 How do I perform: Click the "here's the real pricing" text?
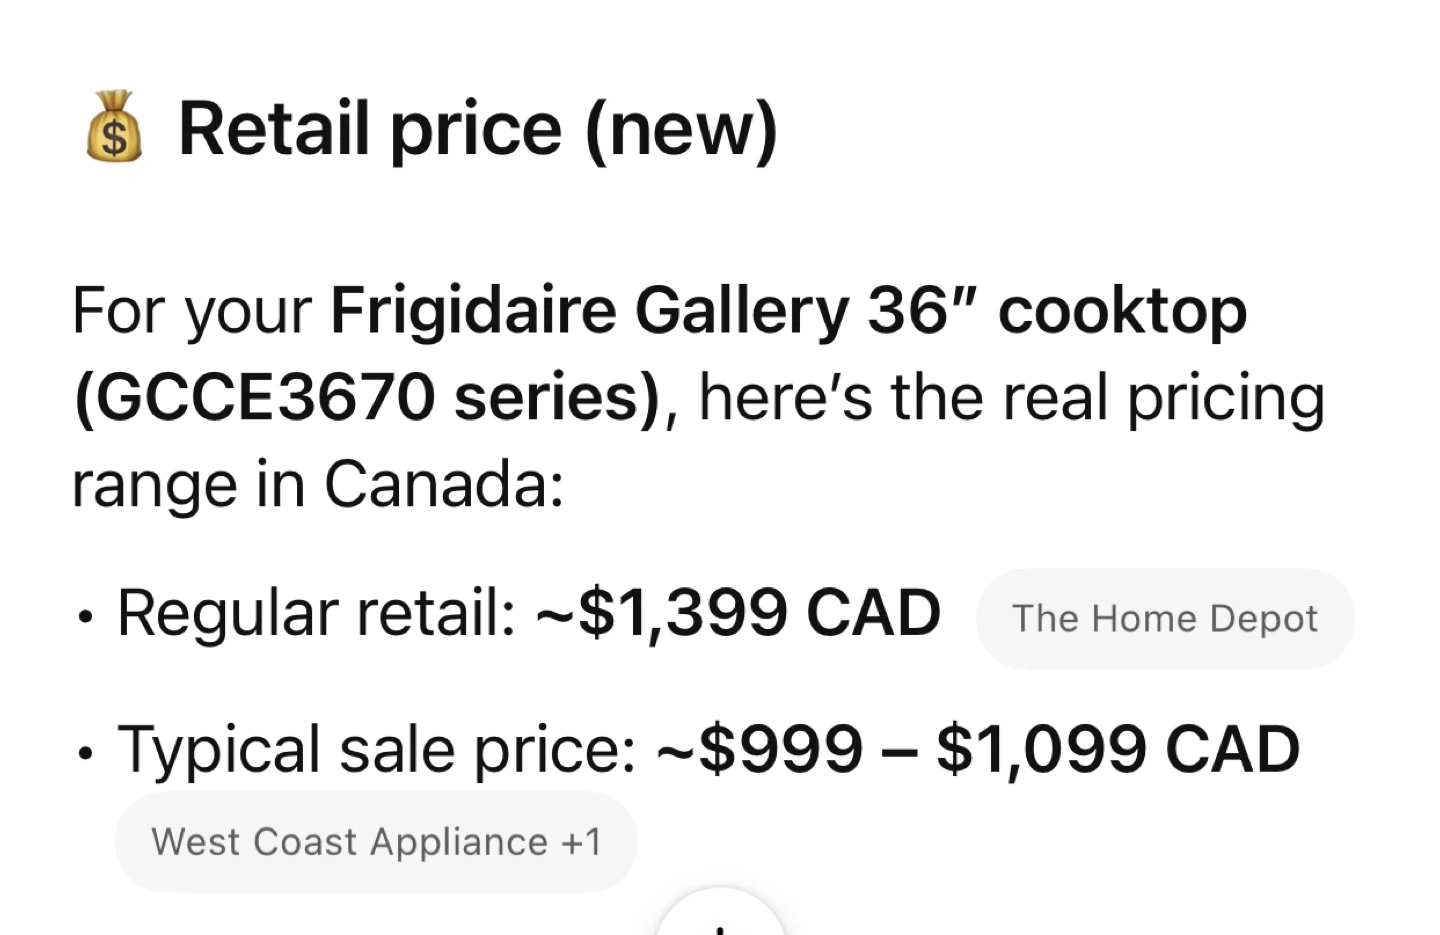1011,397
